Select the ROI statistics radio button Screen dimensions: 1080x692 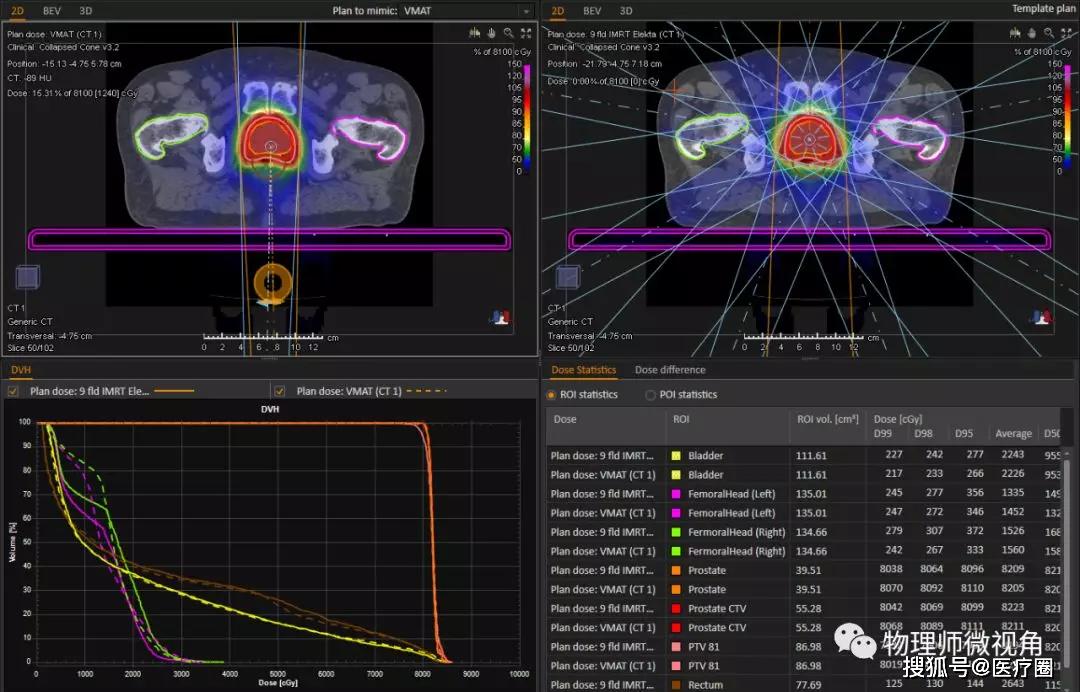pos(553,395)
